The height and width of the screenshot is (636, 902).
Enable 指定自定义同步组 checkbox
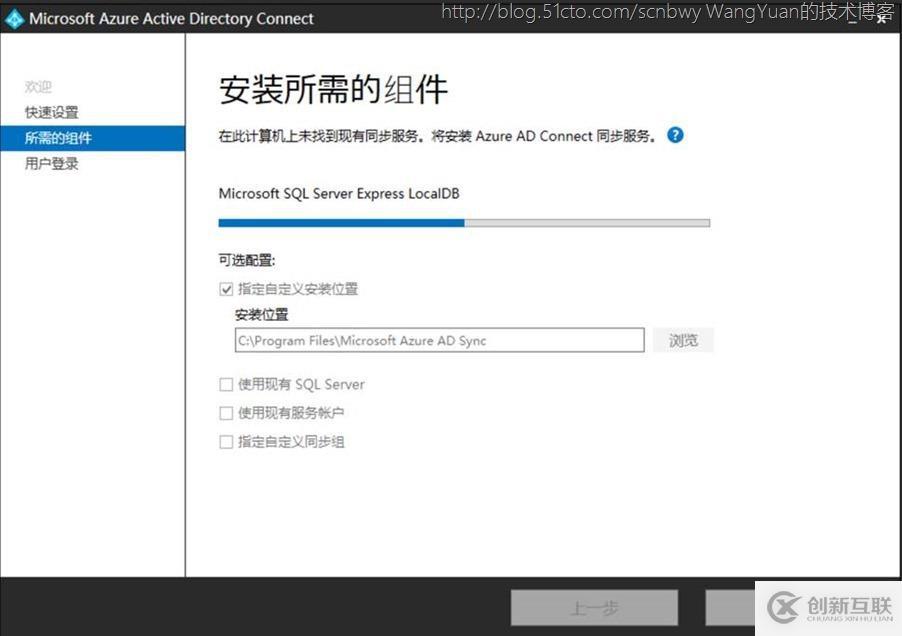click(226, 442)
